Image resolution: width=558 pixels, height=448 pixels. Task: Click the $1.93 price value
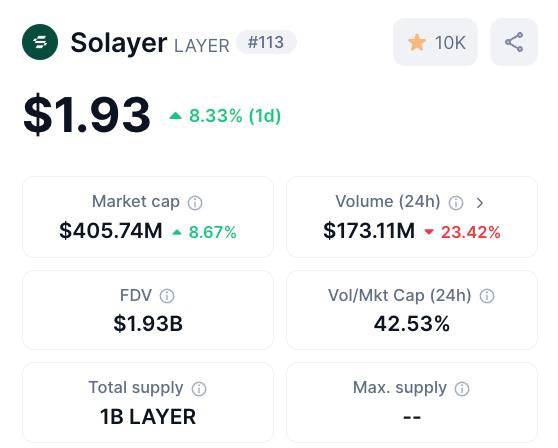click(86, 115)
